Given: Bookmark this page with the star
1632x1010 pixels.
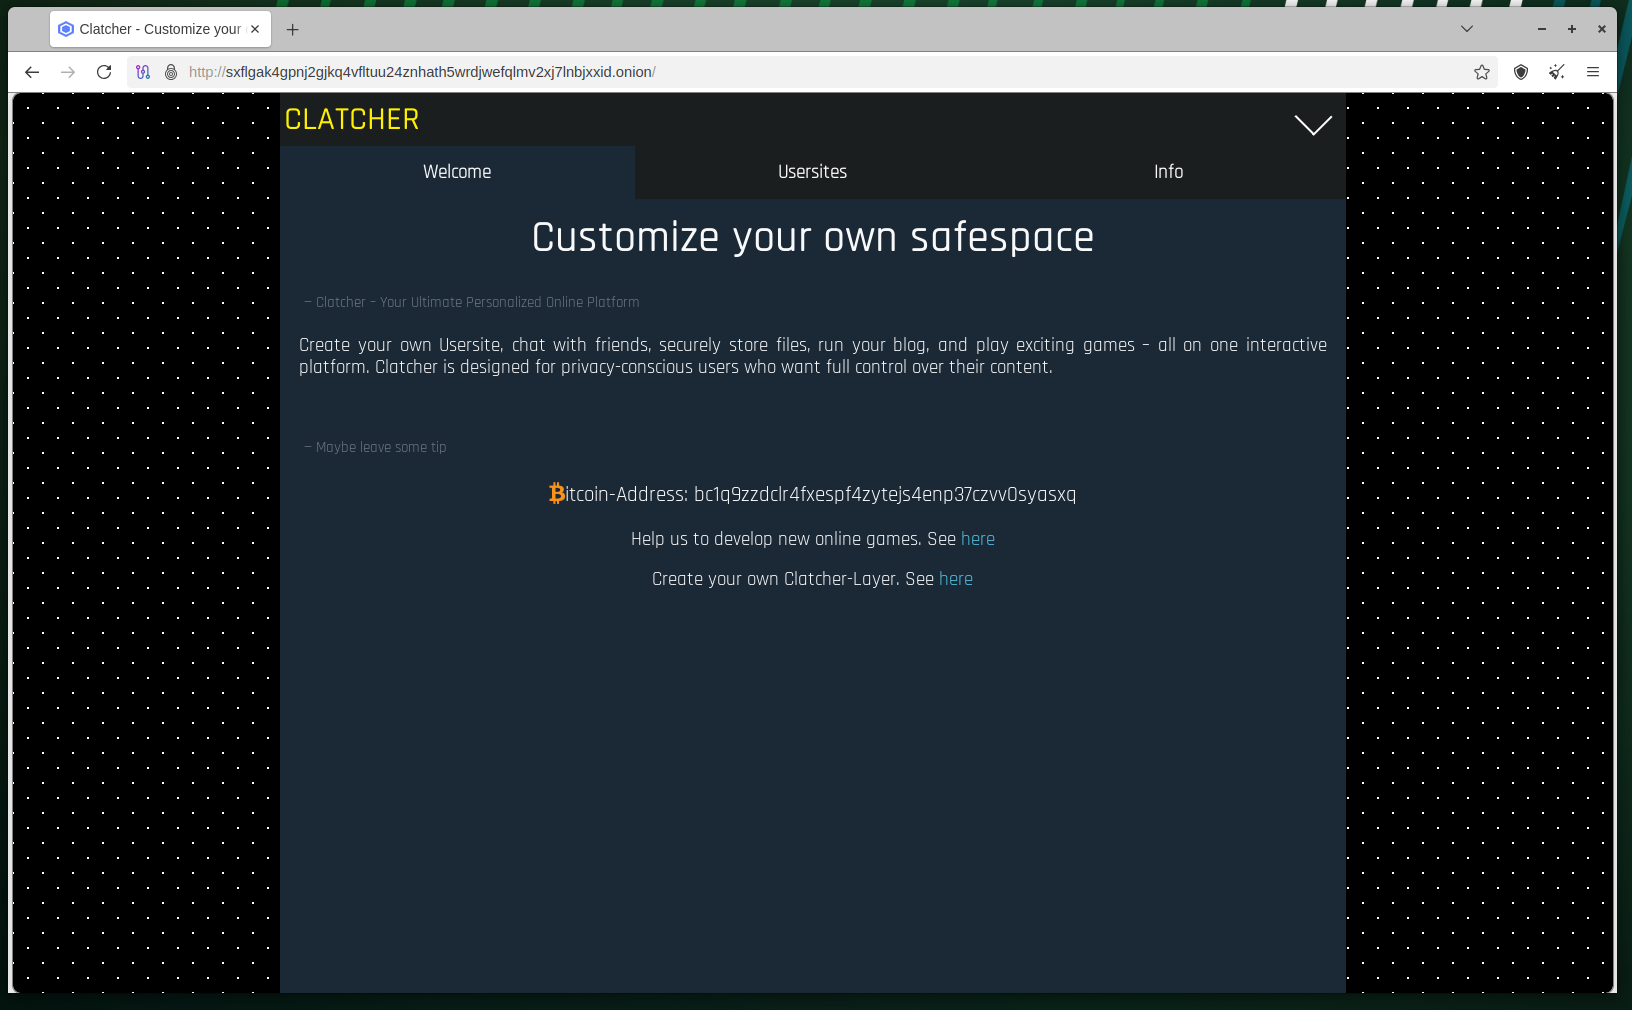Looking at the screenshot, I should (1482, 72).
